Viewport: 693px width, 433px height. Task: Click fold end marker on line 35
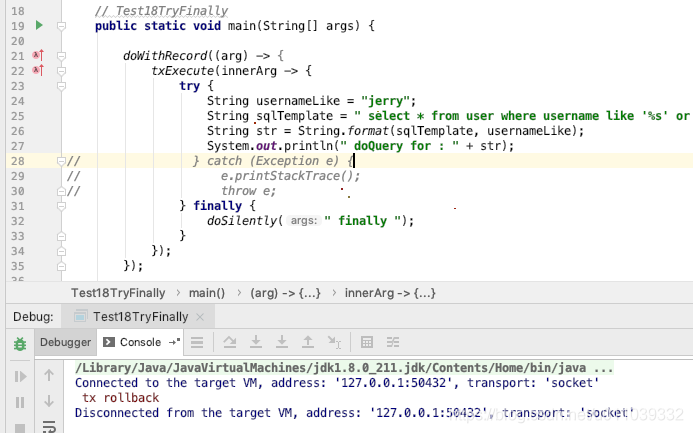pyautogui.click(x=61, y=266)
